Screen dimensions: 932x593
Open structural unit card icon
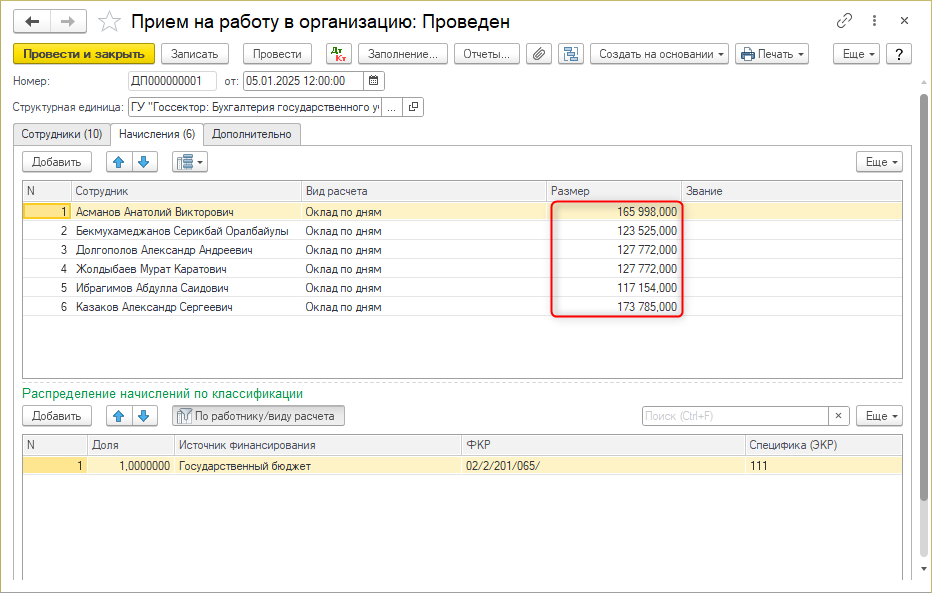click(x=413, y=107)
